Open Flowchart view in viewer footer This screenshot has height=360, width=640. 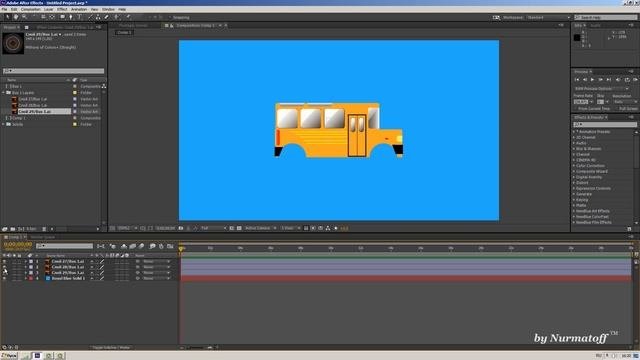coord(328,228)
